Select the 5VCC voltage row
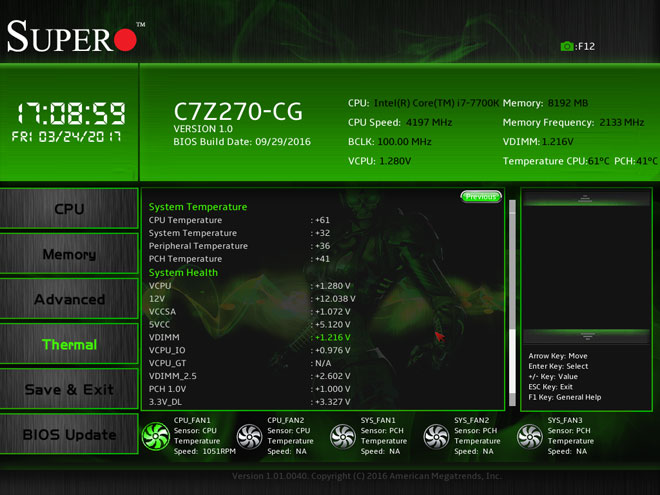 pos(252,325)
